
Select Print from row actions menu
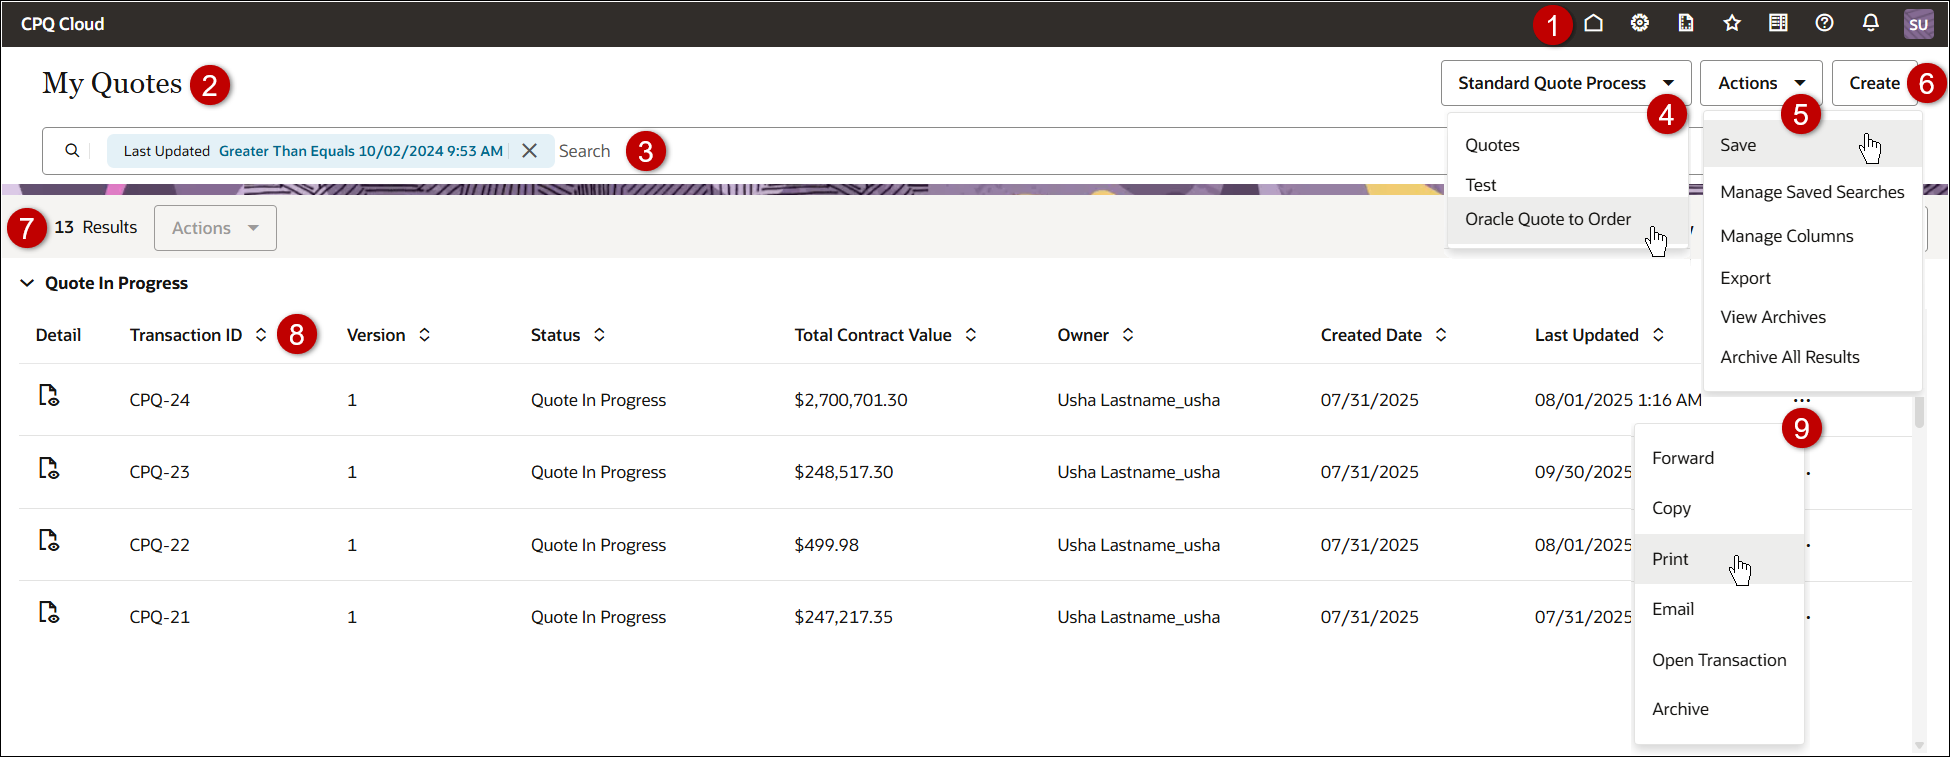click(x=1670, y=559)
